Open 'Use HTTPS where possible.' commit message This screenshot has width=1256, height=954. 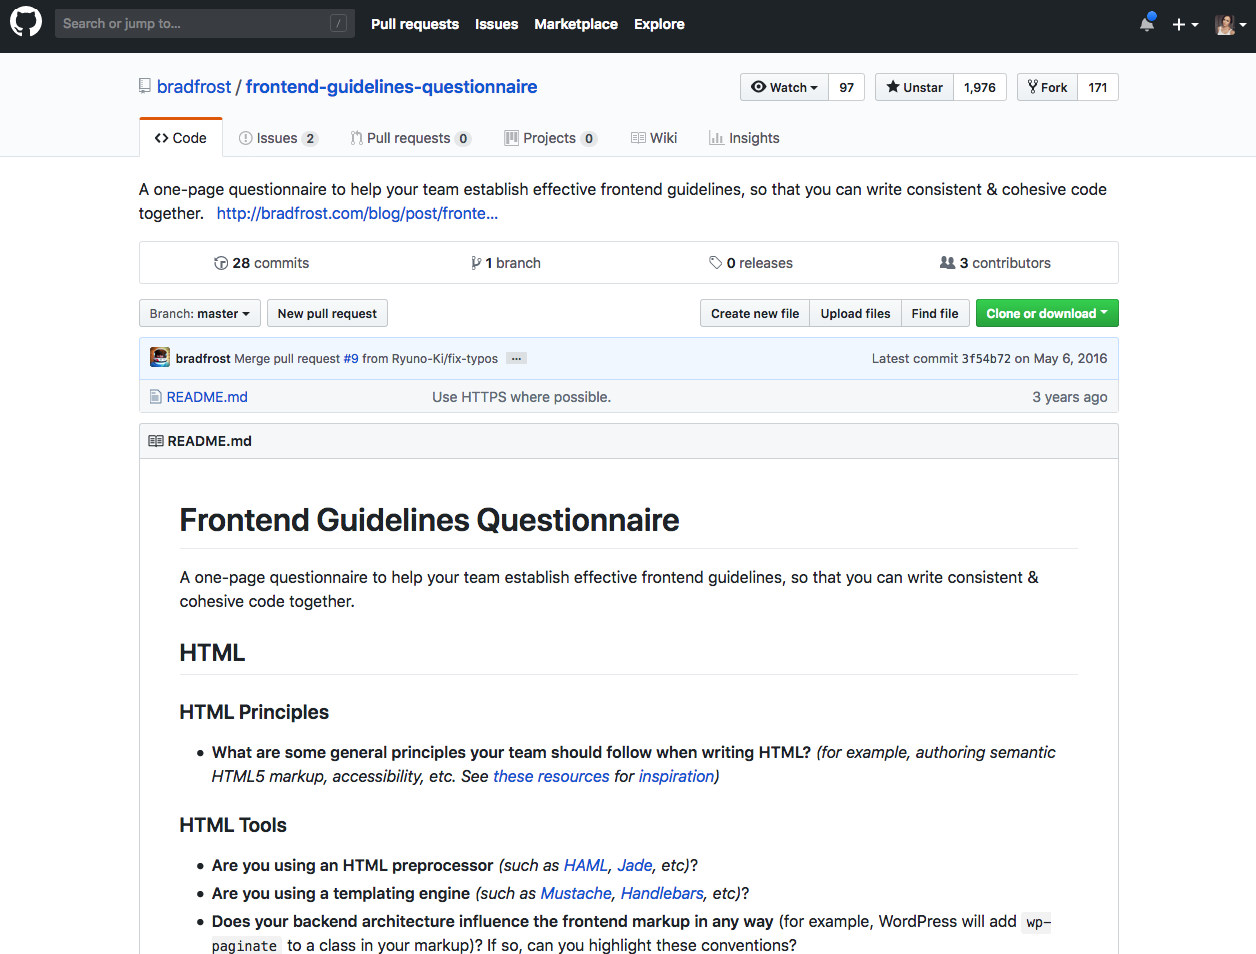[521, 397]
